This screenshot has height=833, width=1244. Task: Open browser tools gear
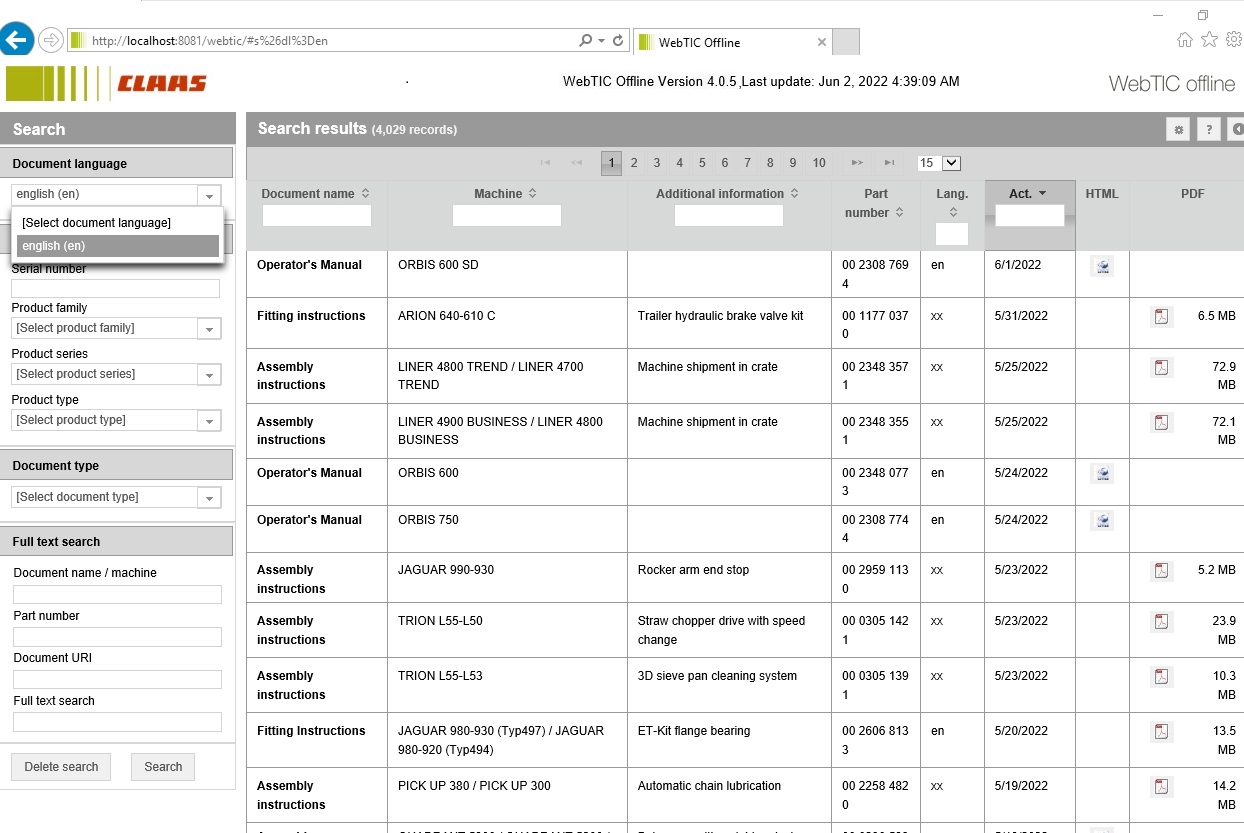tap(1233, 40)
